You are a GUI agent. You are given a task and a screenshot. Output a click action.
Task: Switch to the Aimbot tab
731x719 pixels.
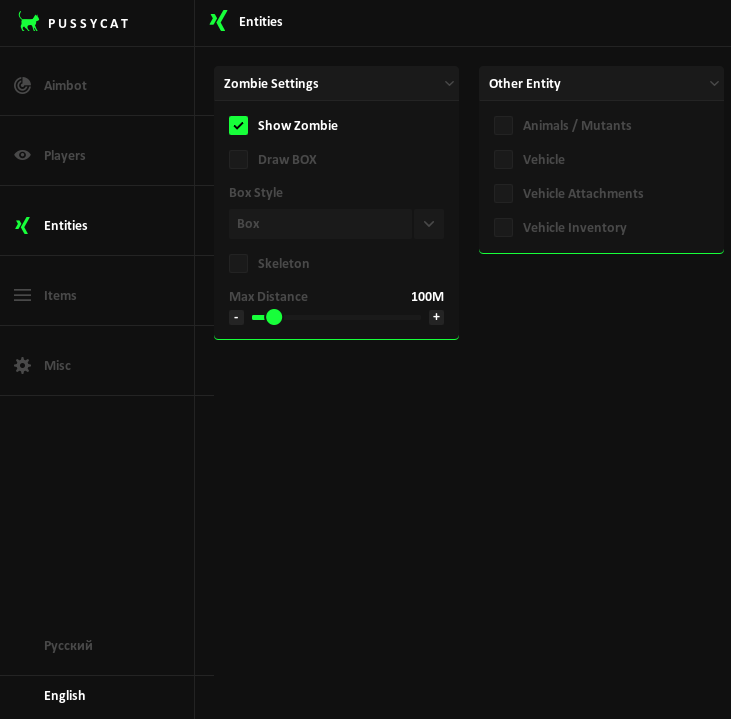[65, 85]
